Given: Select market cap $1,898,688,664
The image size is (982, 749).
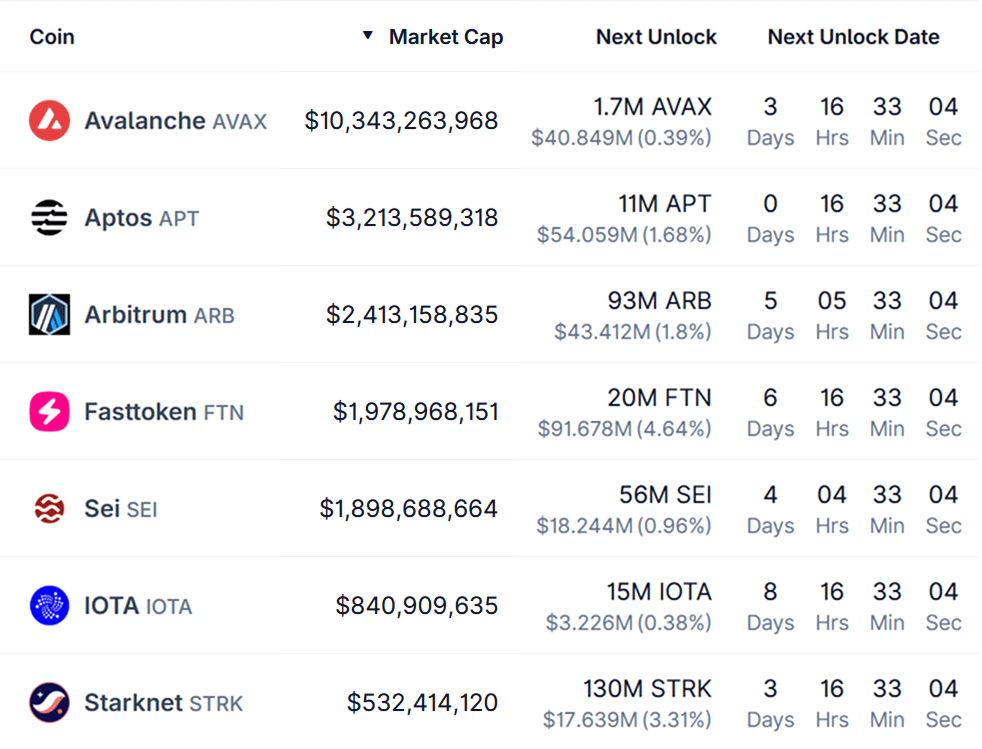Looking at the screenshot, I should (408, 509).
